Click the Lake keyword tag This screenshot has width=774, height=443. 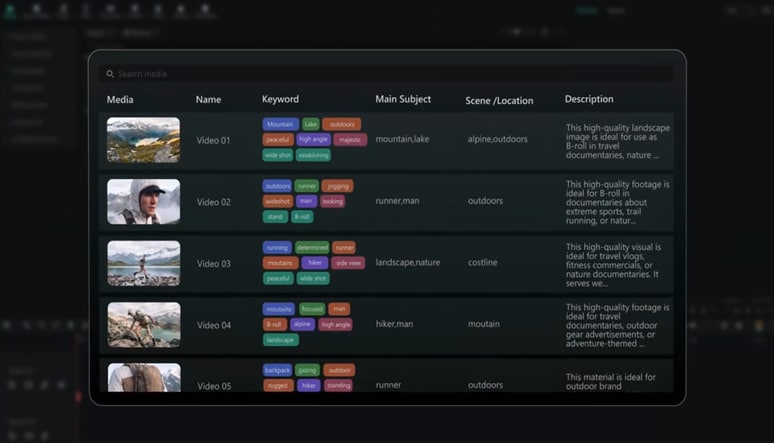[x=310, y=124]
